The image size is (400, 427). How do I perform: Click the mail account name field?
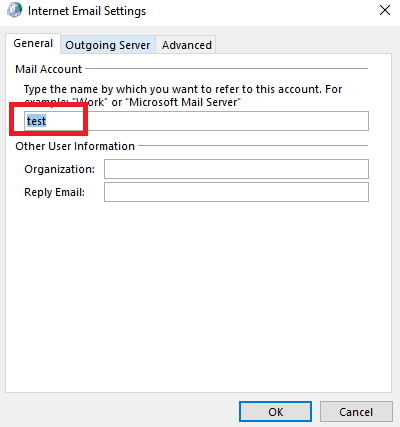196,121
